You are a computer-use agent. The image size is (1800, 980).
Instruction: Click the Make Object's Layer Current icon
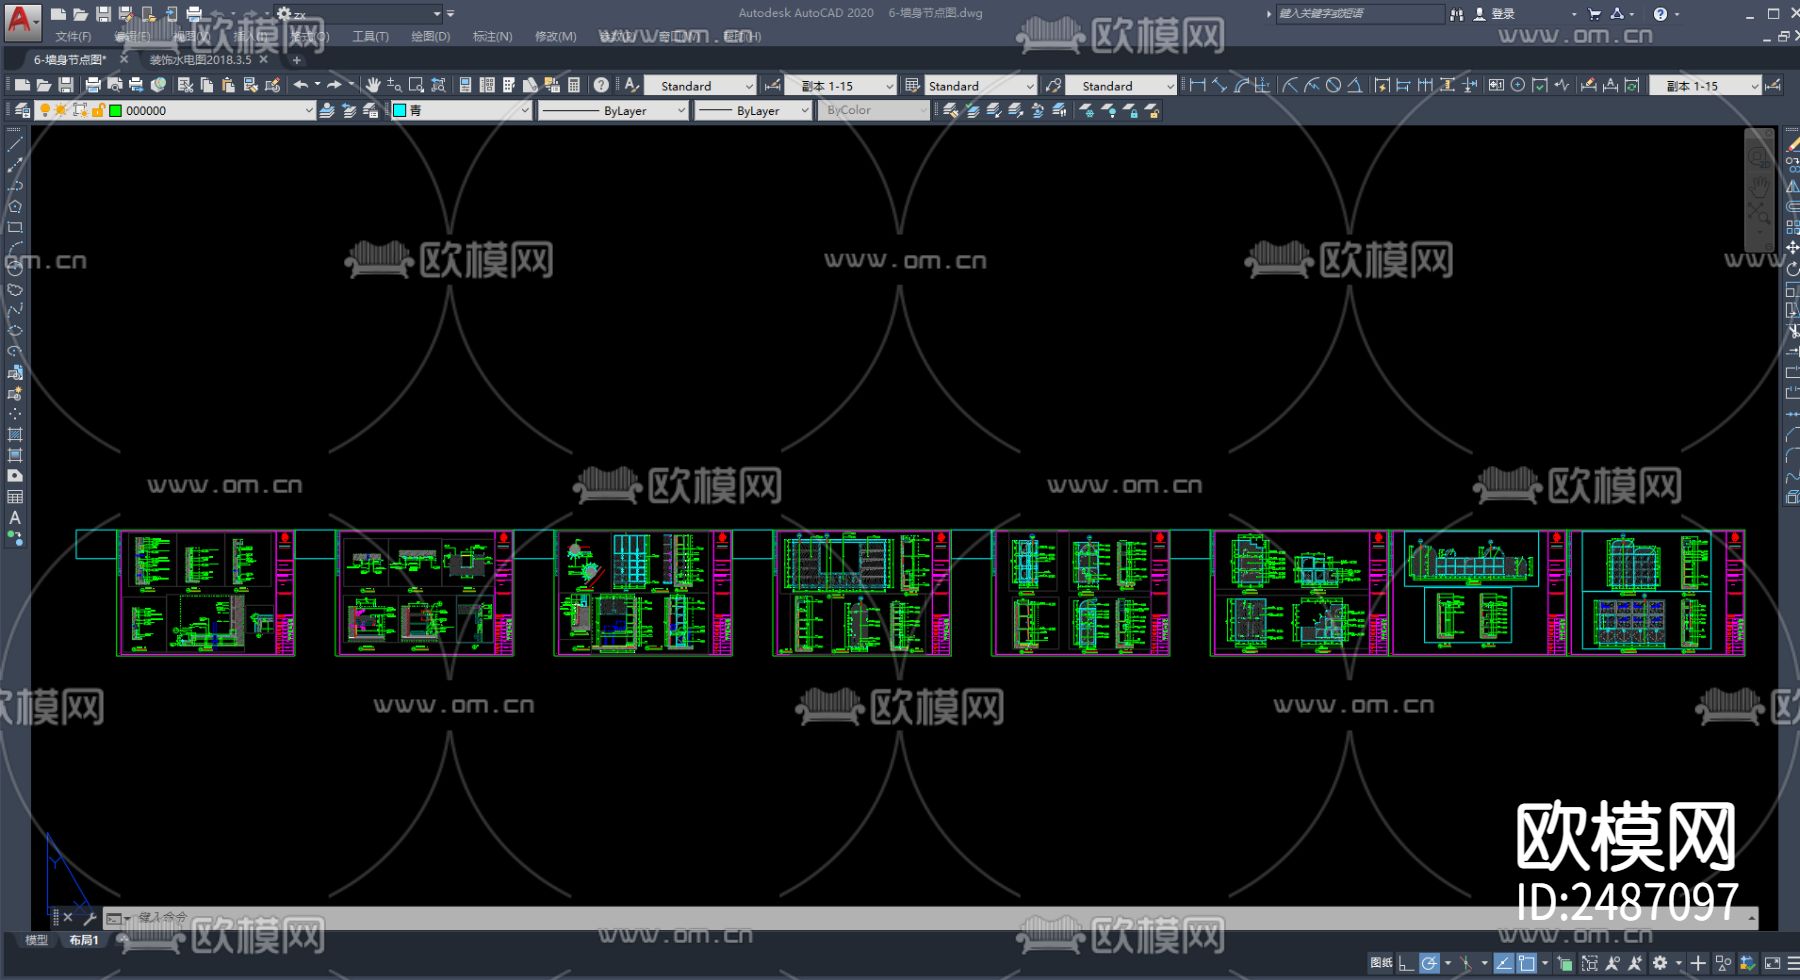327,110
